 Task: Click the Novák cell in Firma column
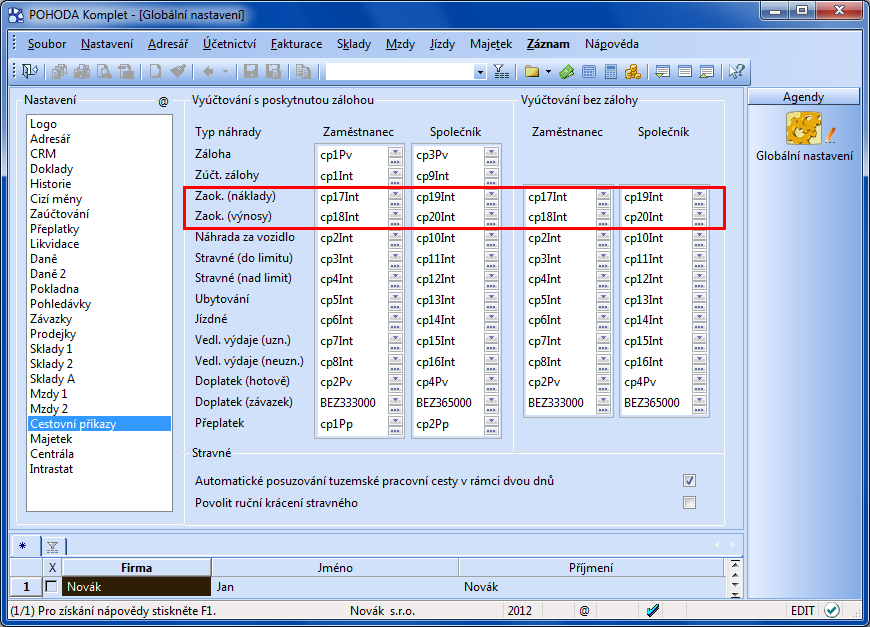136,586
